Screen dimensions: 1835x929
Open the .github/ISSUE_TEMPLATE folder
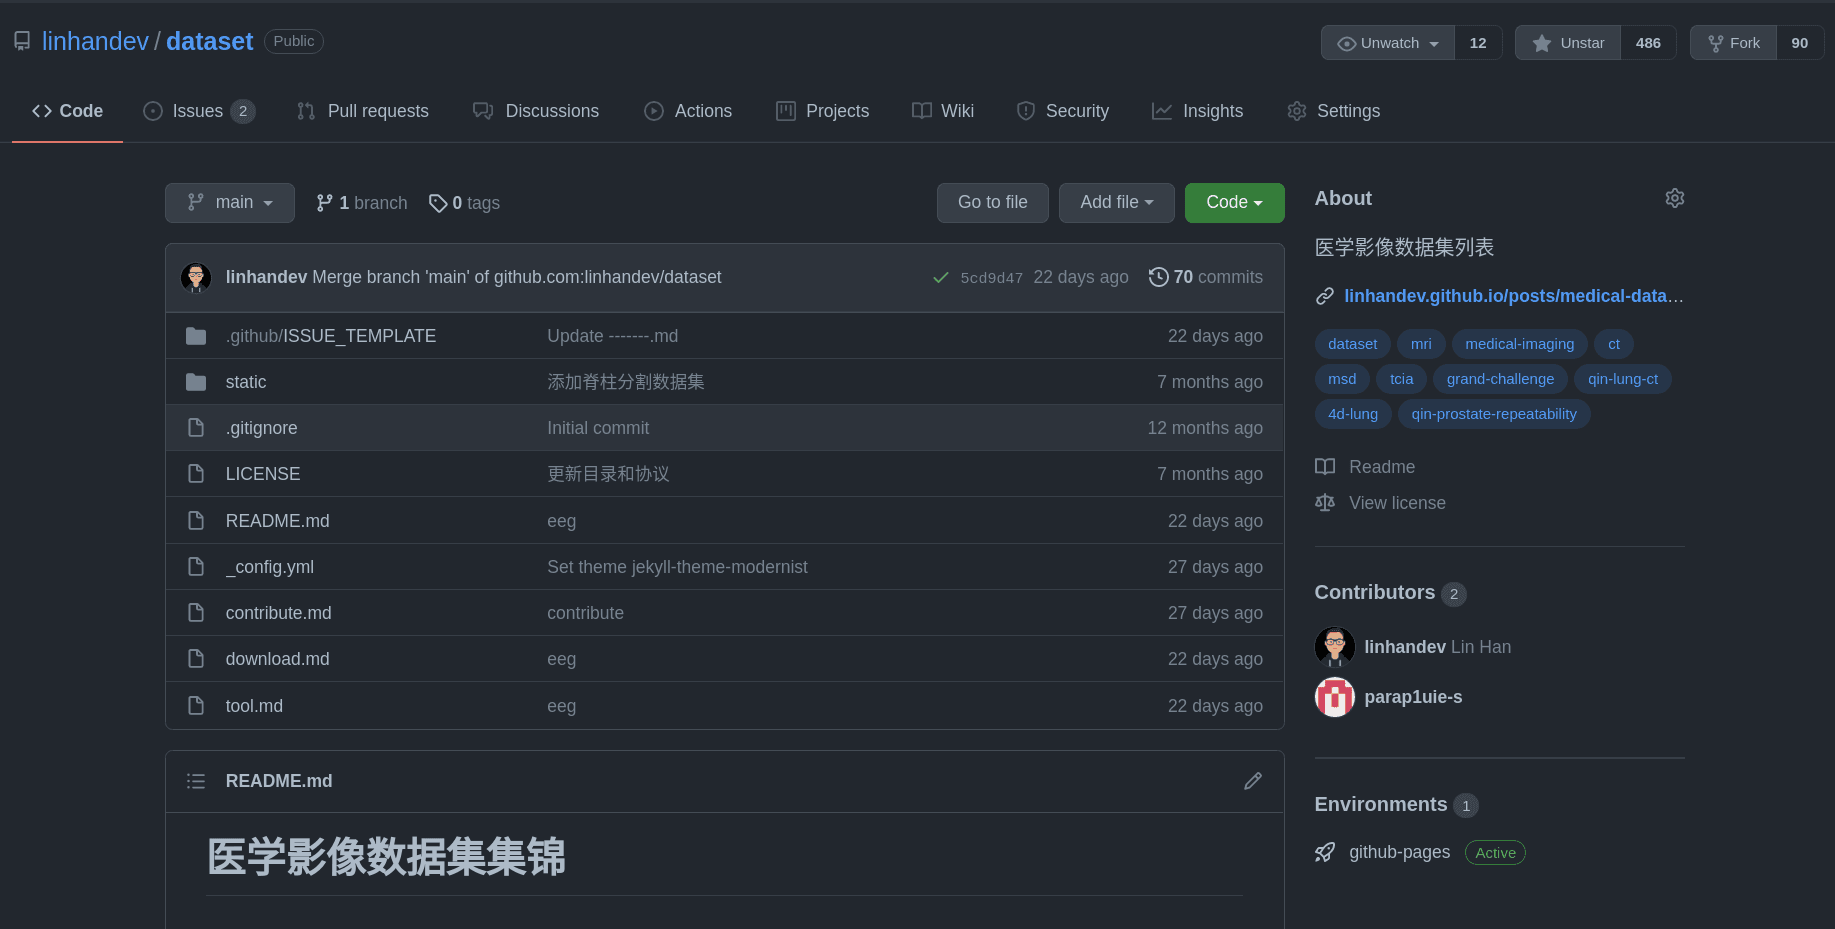tap(330, 336)
